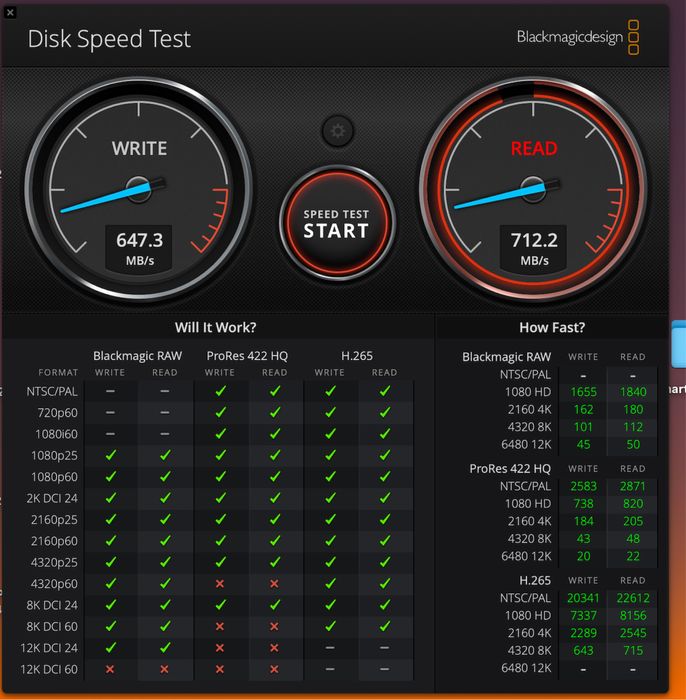The width and height of the screenshot is (686, 700).
Task: Click the 4320p60 format row label
Action: pyautogui.click(x=54, y=584)
